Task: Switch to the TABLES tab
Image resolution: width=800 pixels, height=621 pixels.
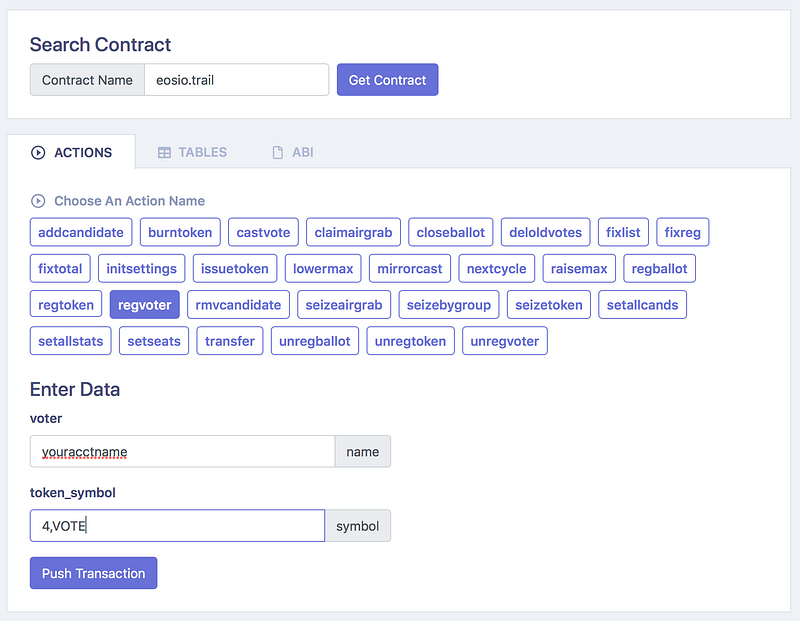Action: [x=192, y=153]
